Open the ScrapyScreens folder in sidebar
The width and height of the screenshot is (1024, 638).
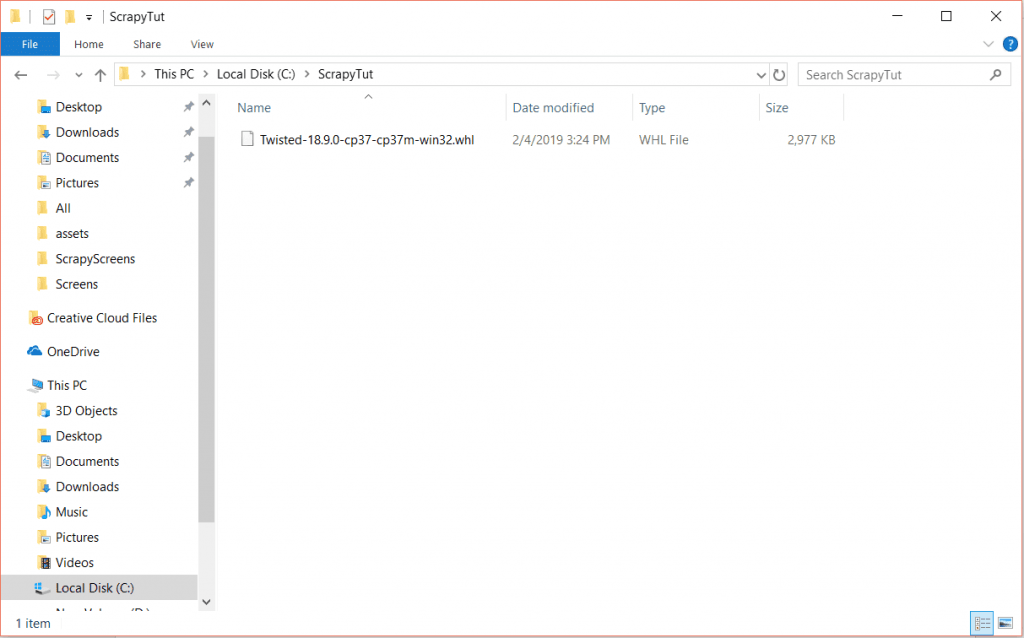(95, 259)
